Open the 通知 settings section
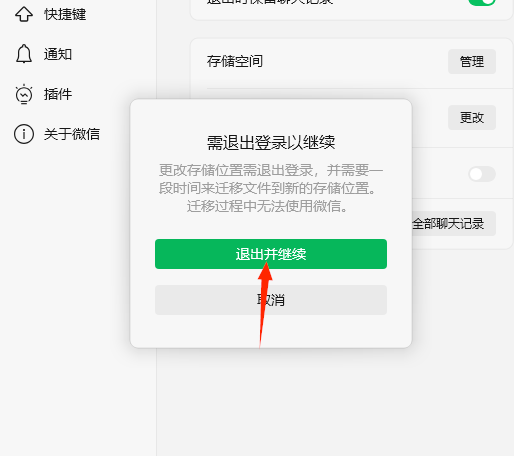The height and width of the screenshot is (456, 514). (58, 54)
